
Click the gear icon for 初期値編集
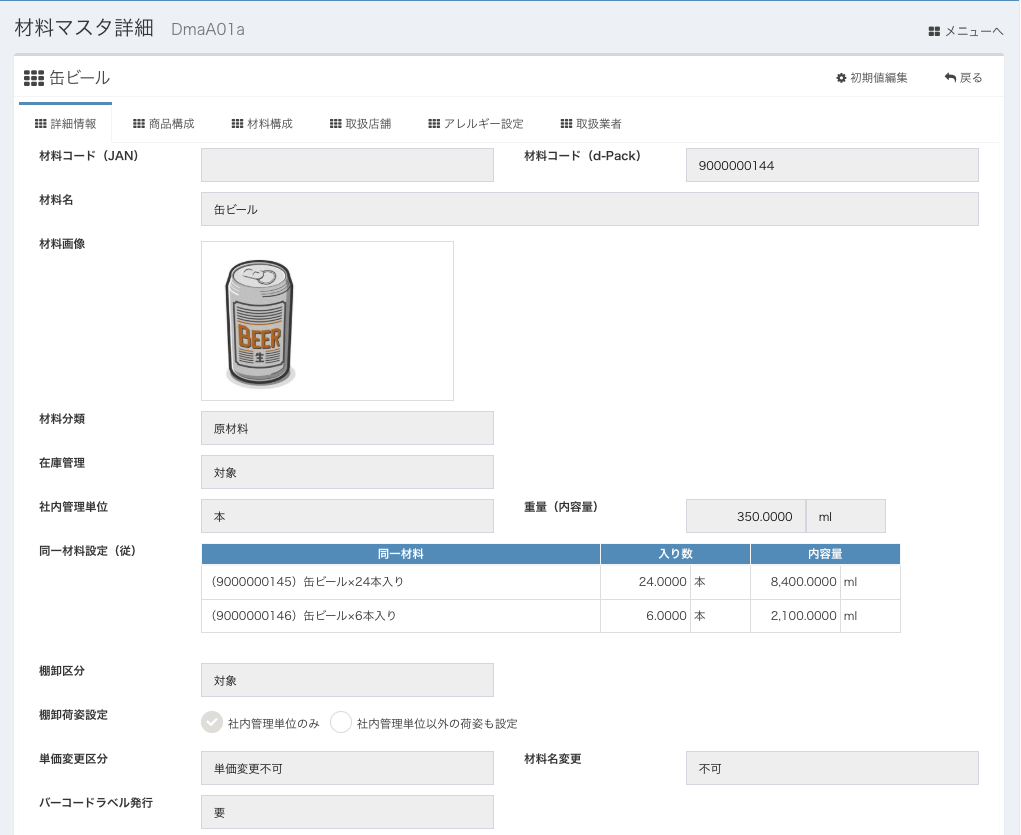pyautogui.click(x=841, y=78)
